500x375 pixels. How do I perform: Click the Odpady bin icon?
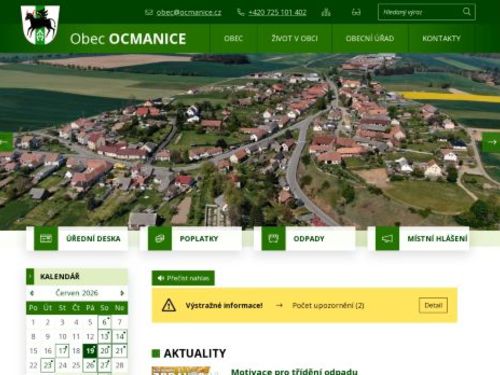[x=274, y=238]
